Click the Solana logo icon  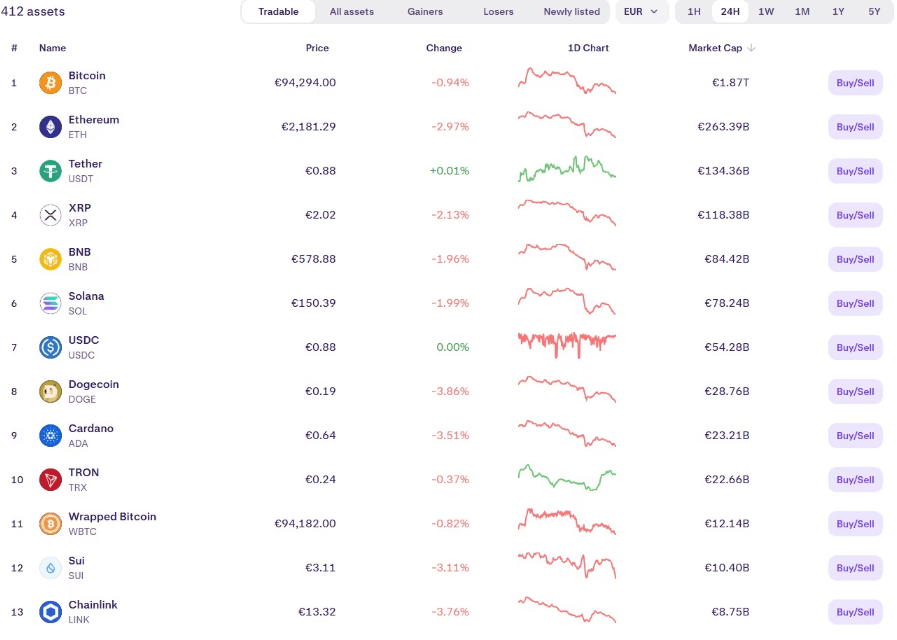click(50, 303)
